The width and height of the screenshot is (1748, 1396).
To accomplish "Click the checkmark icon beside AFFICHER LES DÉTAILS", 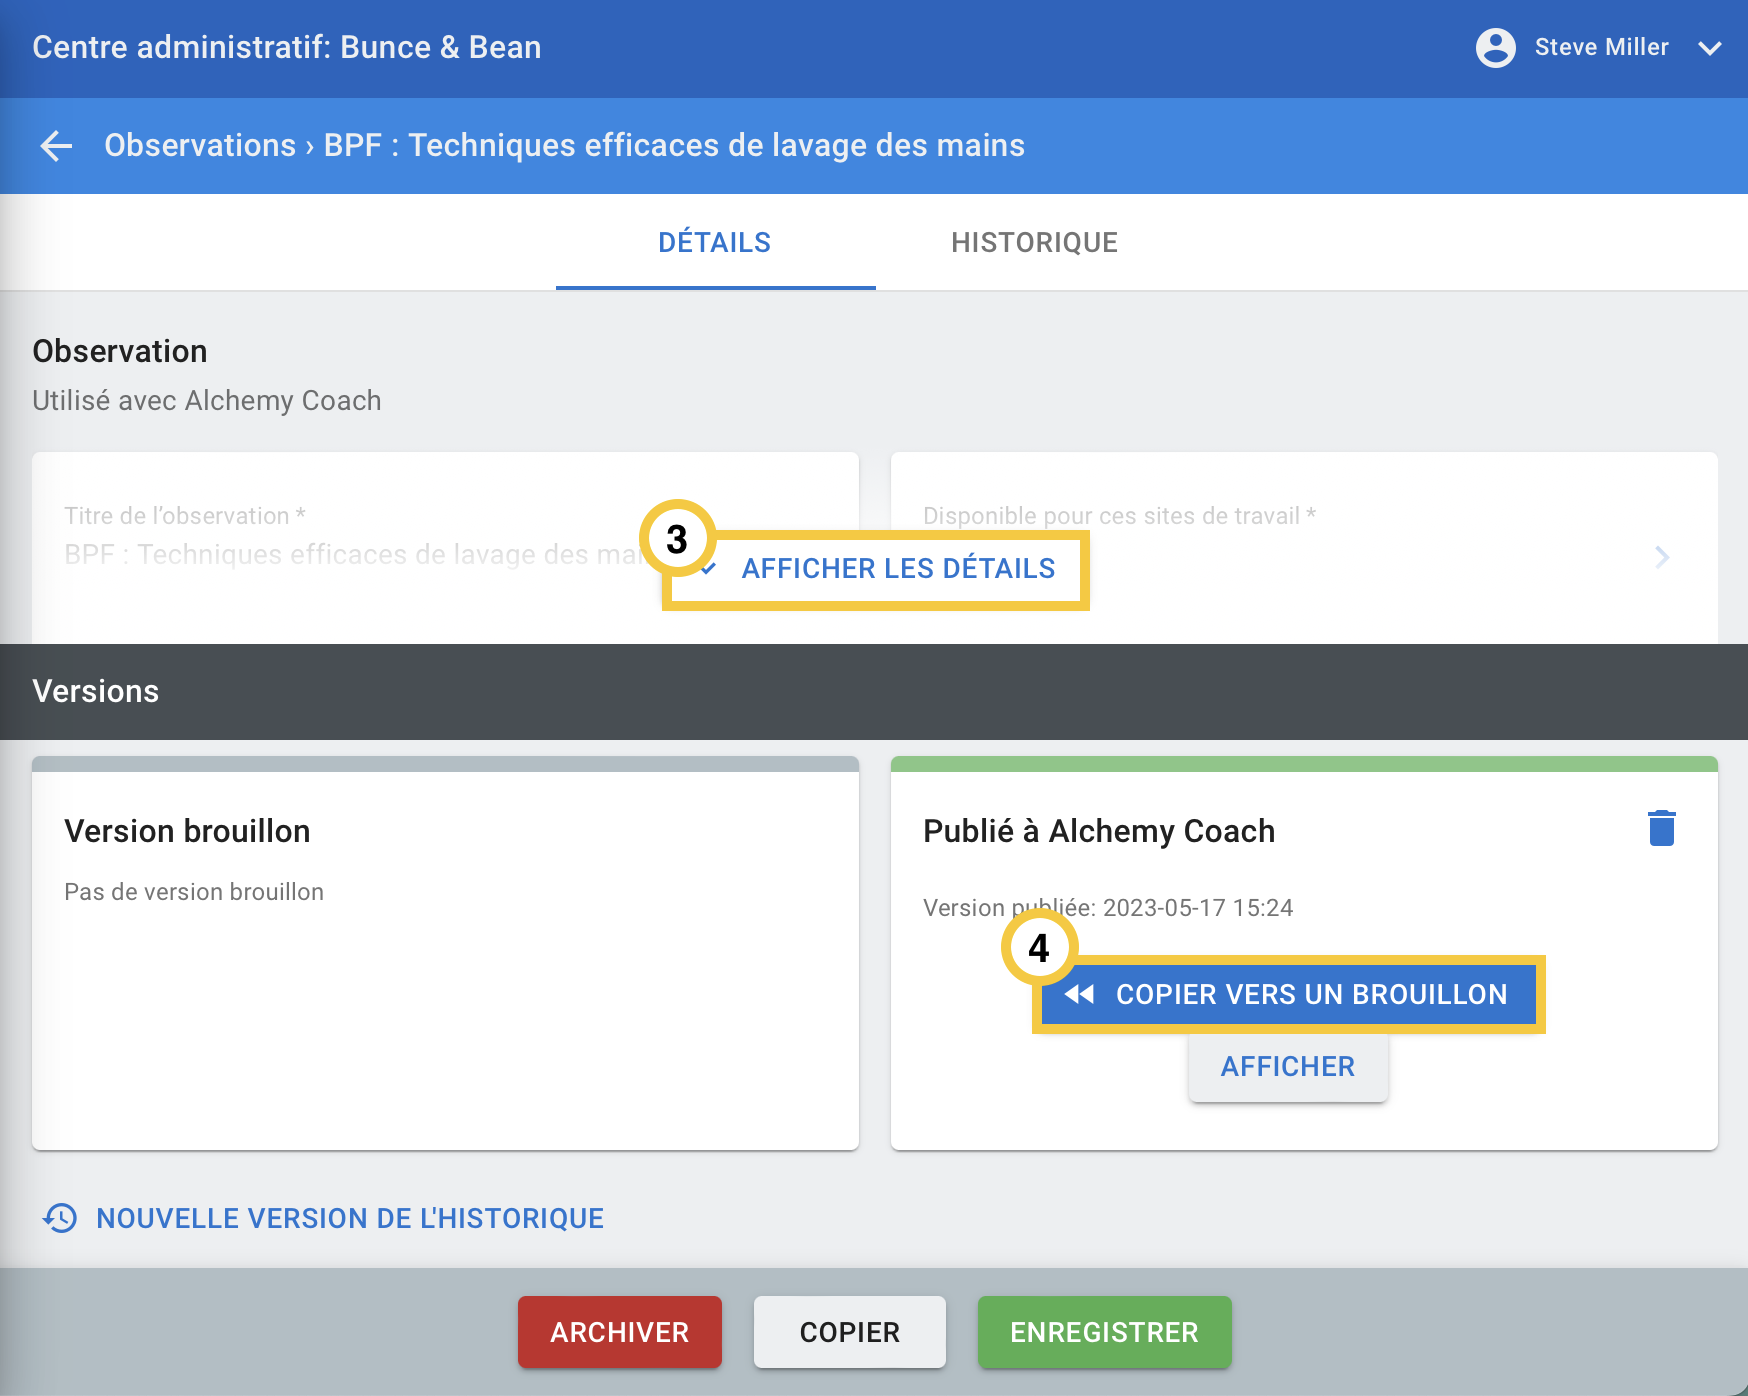I will click(x=709, y=569).
